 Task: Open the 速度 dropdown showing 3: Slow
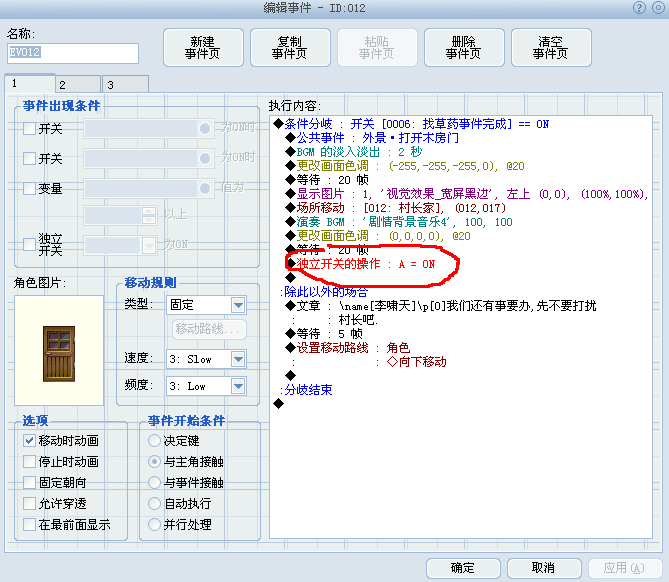click(x=206, y=359)
